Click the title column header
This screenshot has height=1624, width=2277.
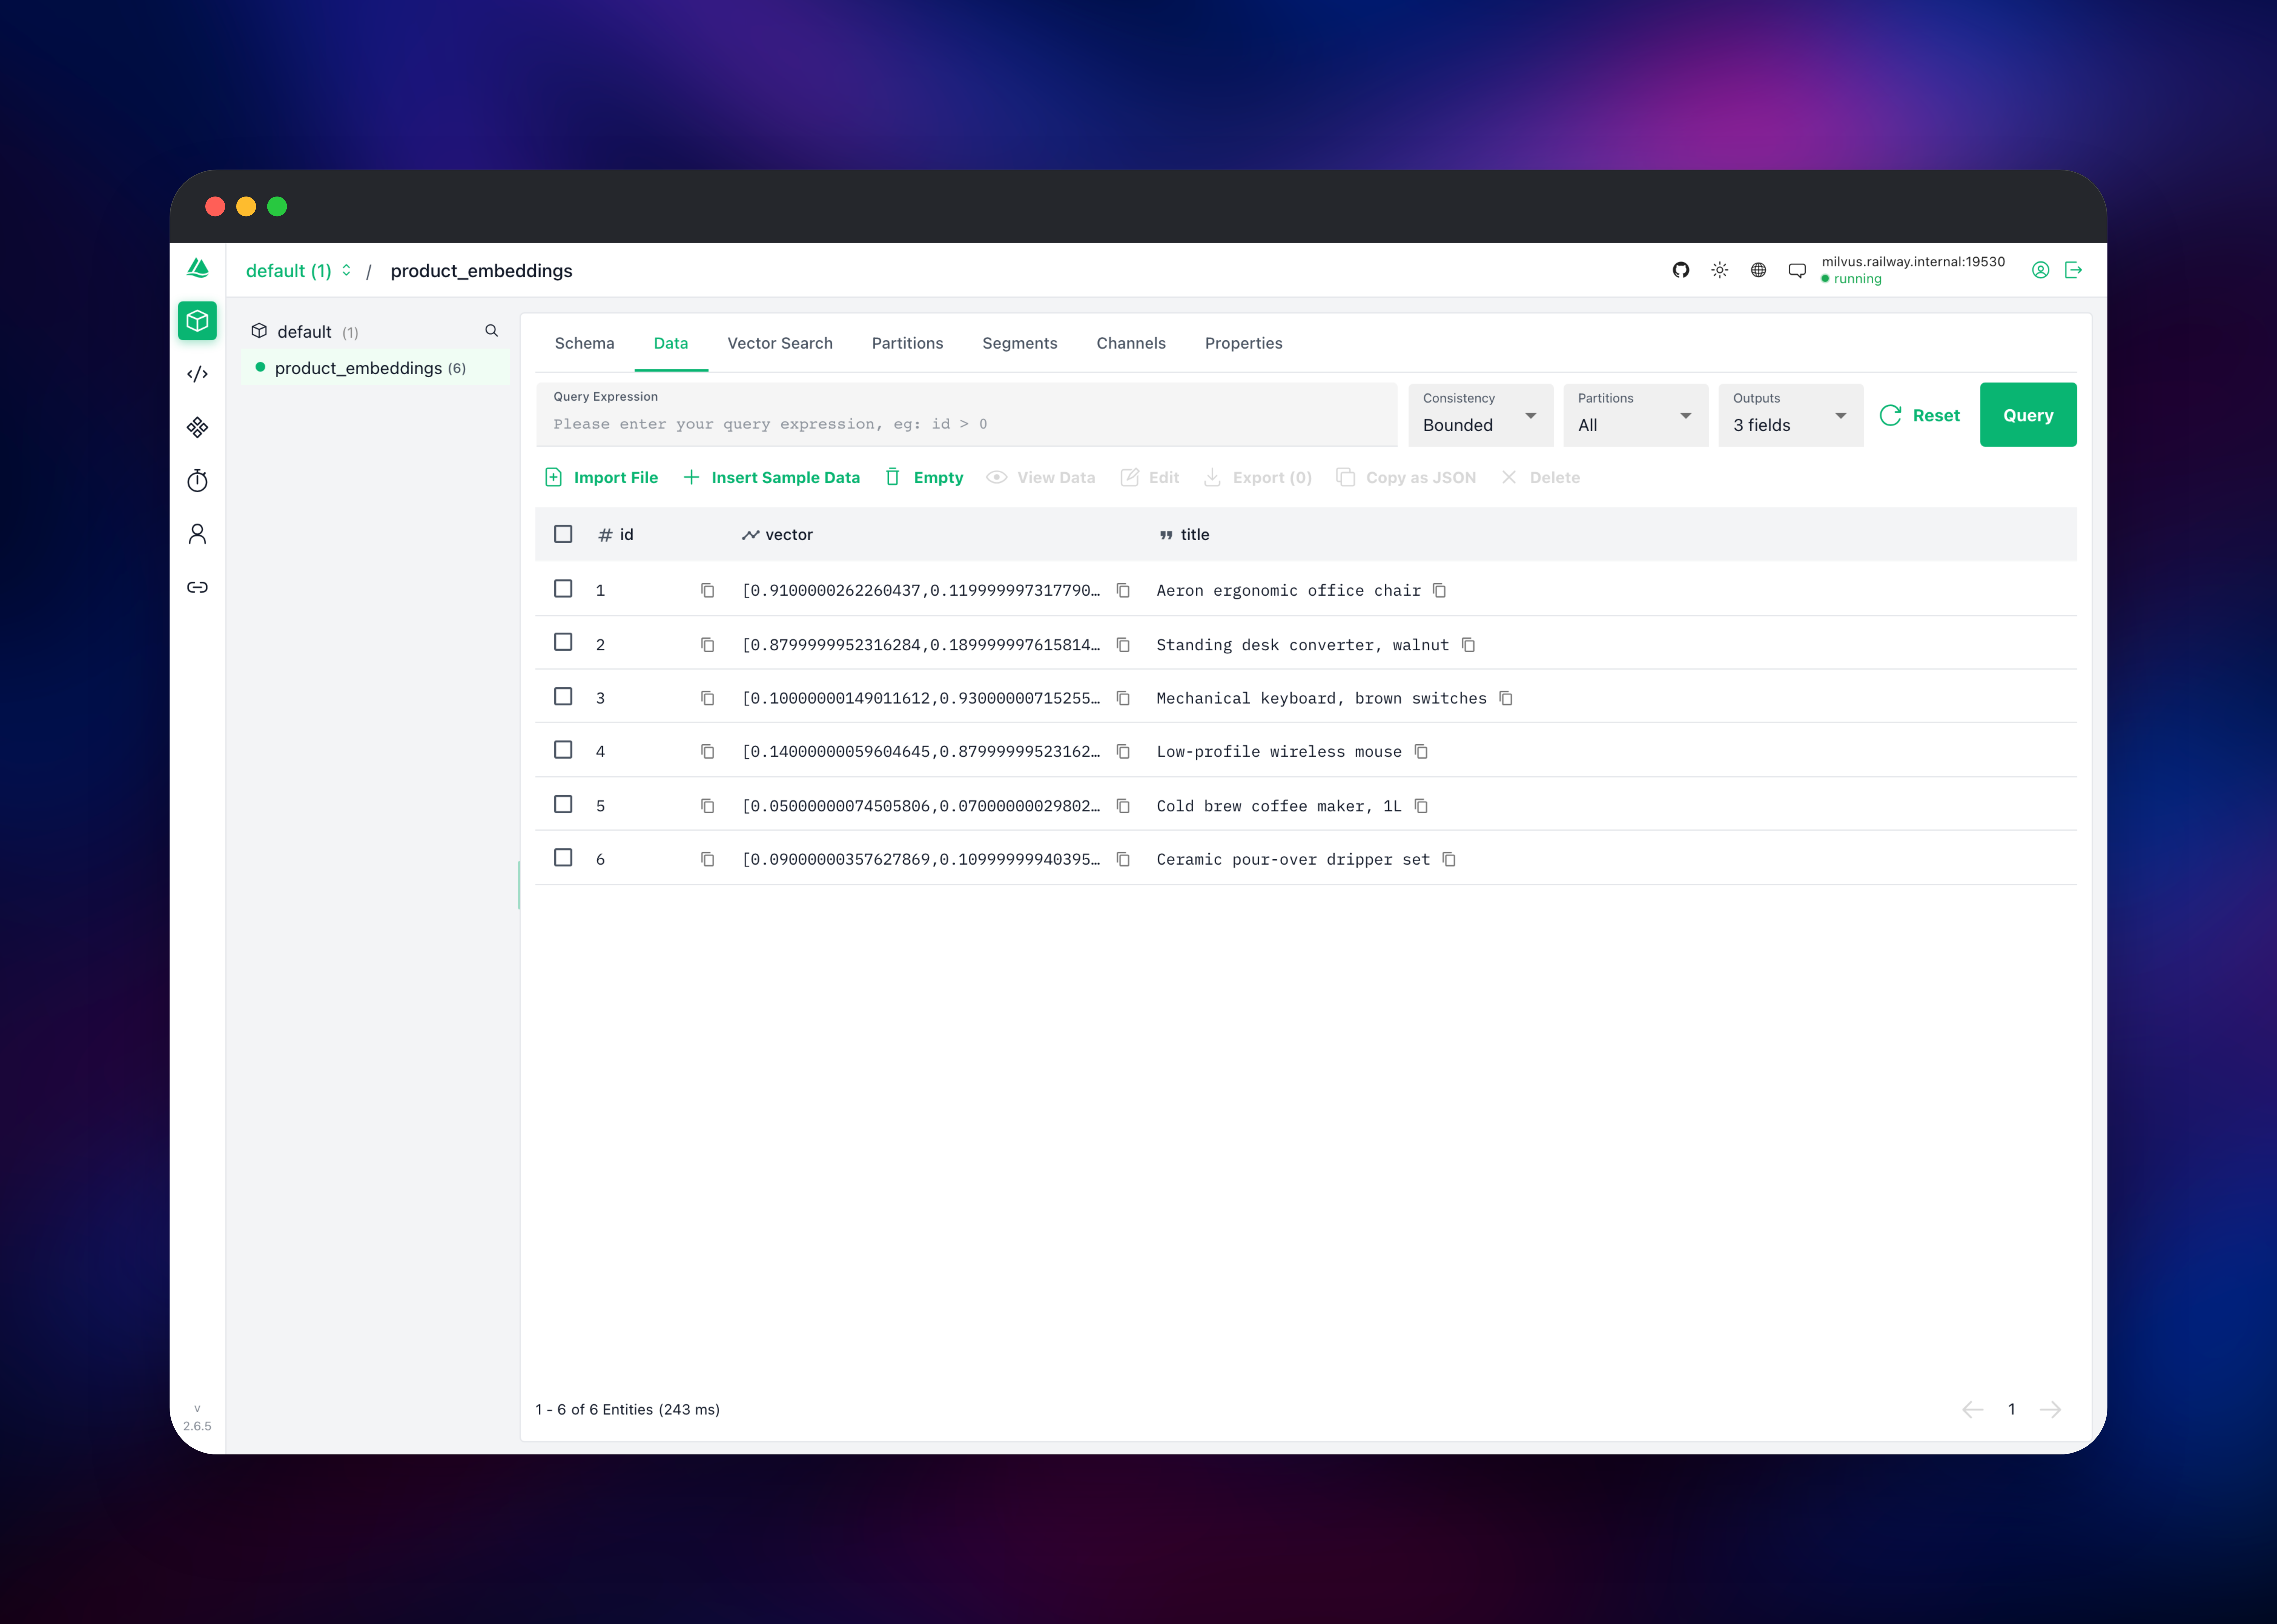click(1185, 535)
